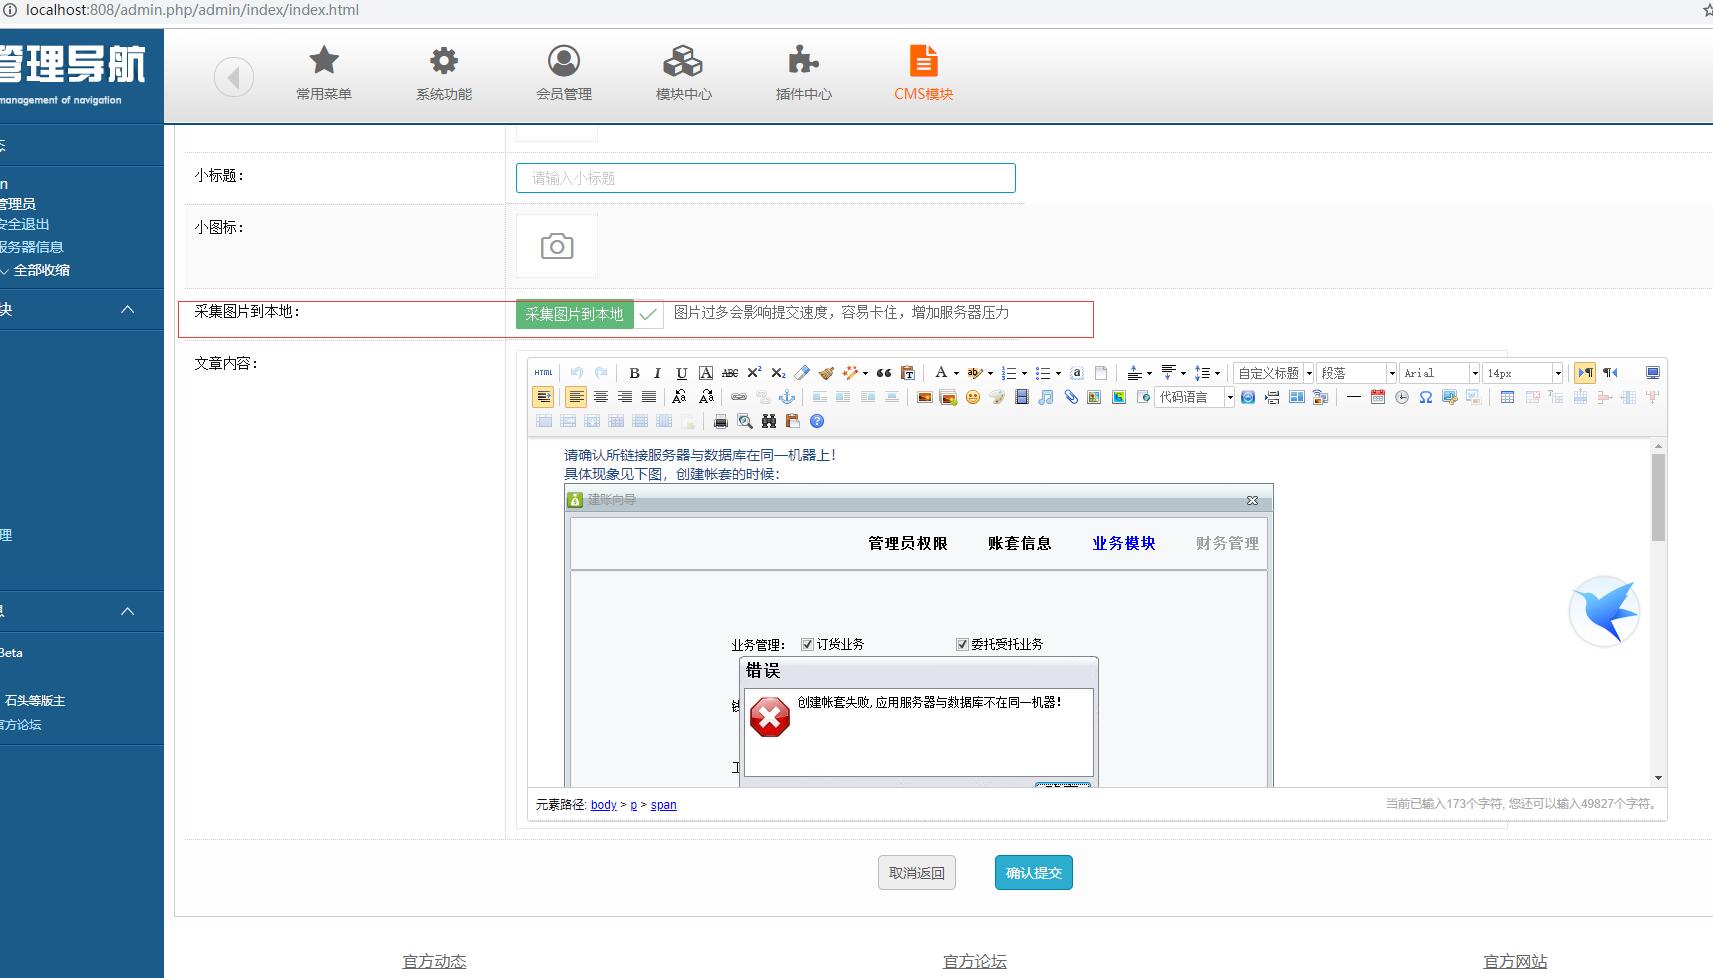Click the blockquote quotation marks icon
The height and width of the screenshot is (978, 1713).
[883, 373]
